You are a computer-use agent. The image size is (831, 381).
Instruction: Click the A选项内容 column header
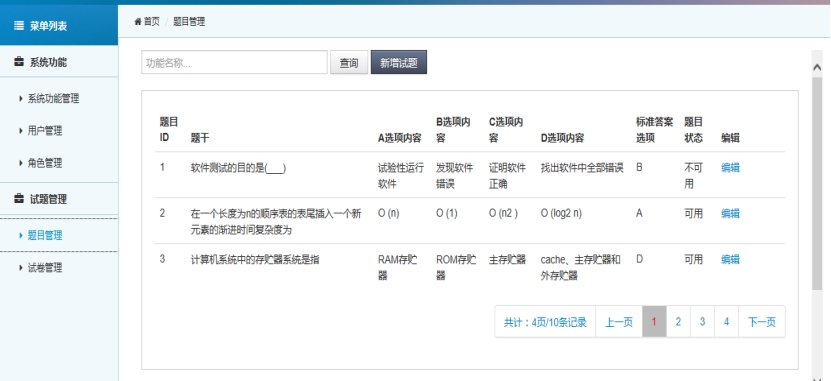pyautogui.click(x=400, y=138)
